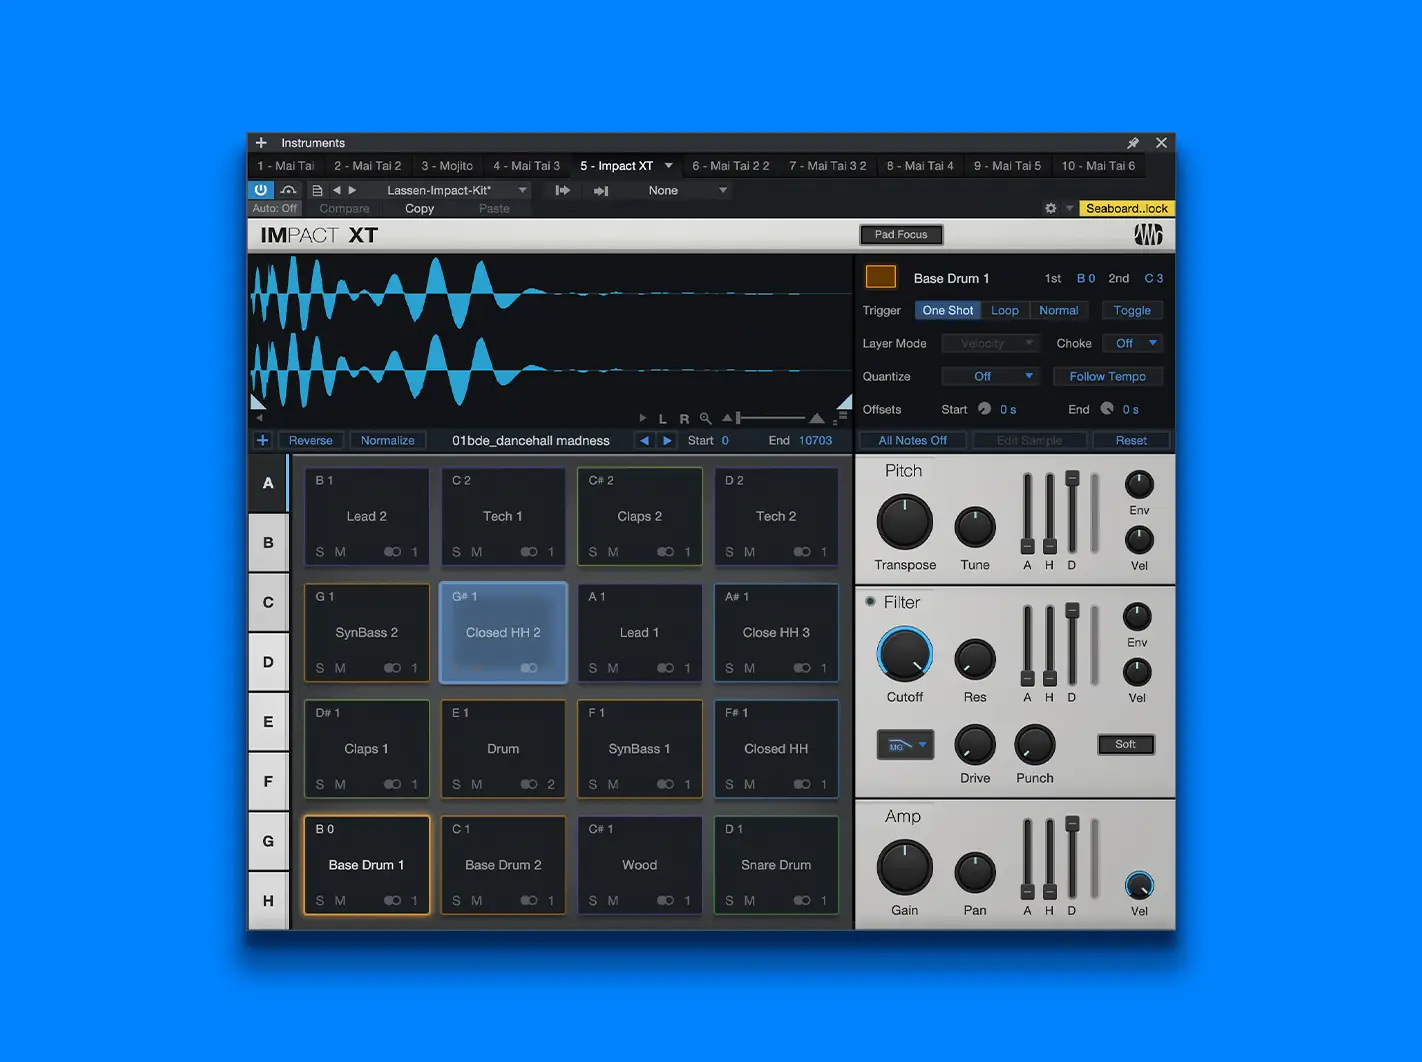Click the Offsets End knob
The height and width of the screenshot is (1062, 1422).
(1107, 409)
